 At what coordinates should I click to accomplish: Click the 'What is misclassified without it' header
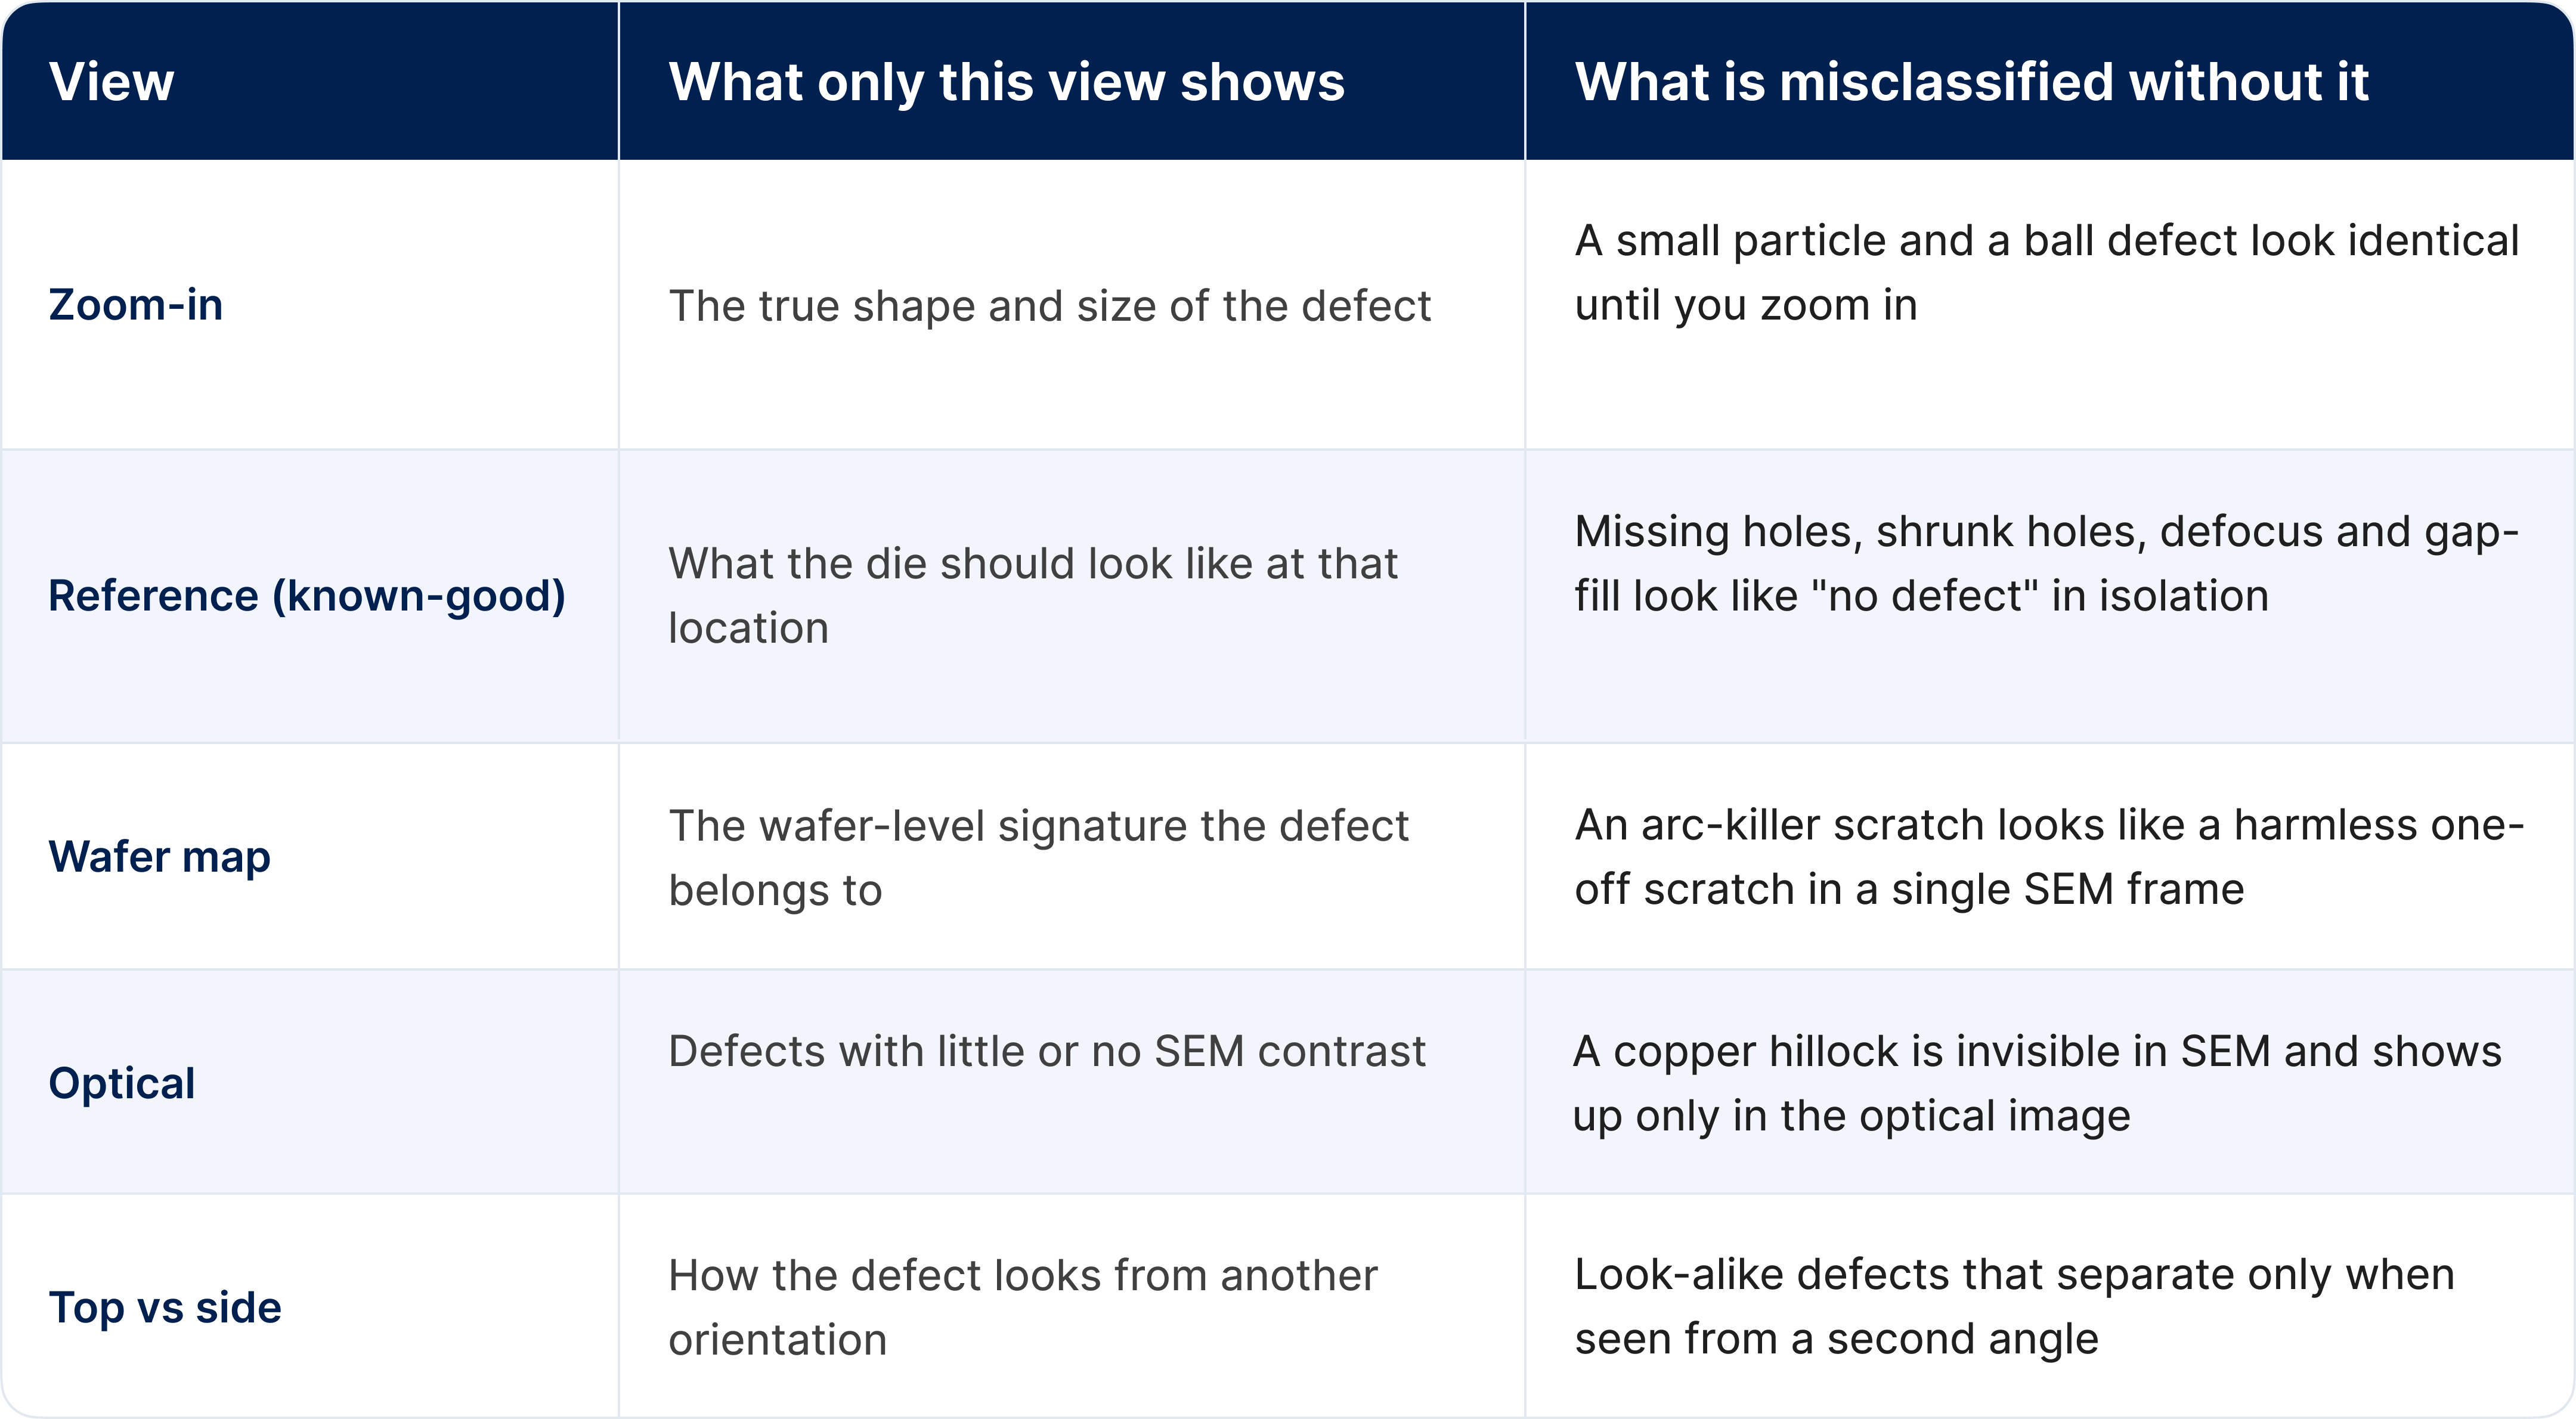click(1971, 81)
